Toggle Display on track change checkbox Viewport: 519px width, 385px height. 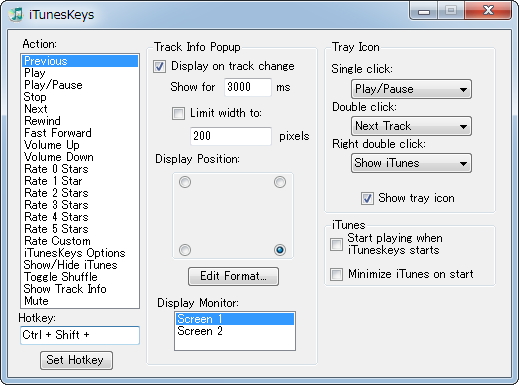point(159,66)
